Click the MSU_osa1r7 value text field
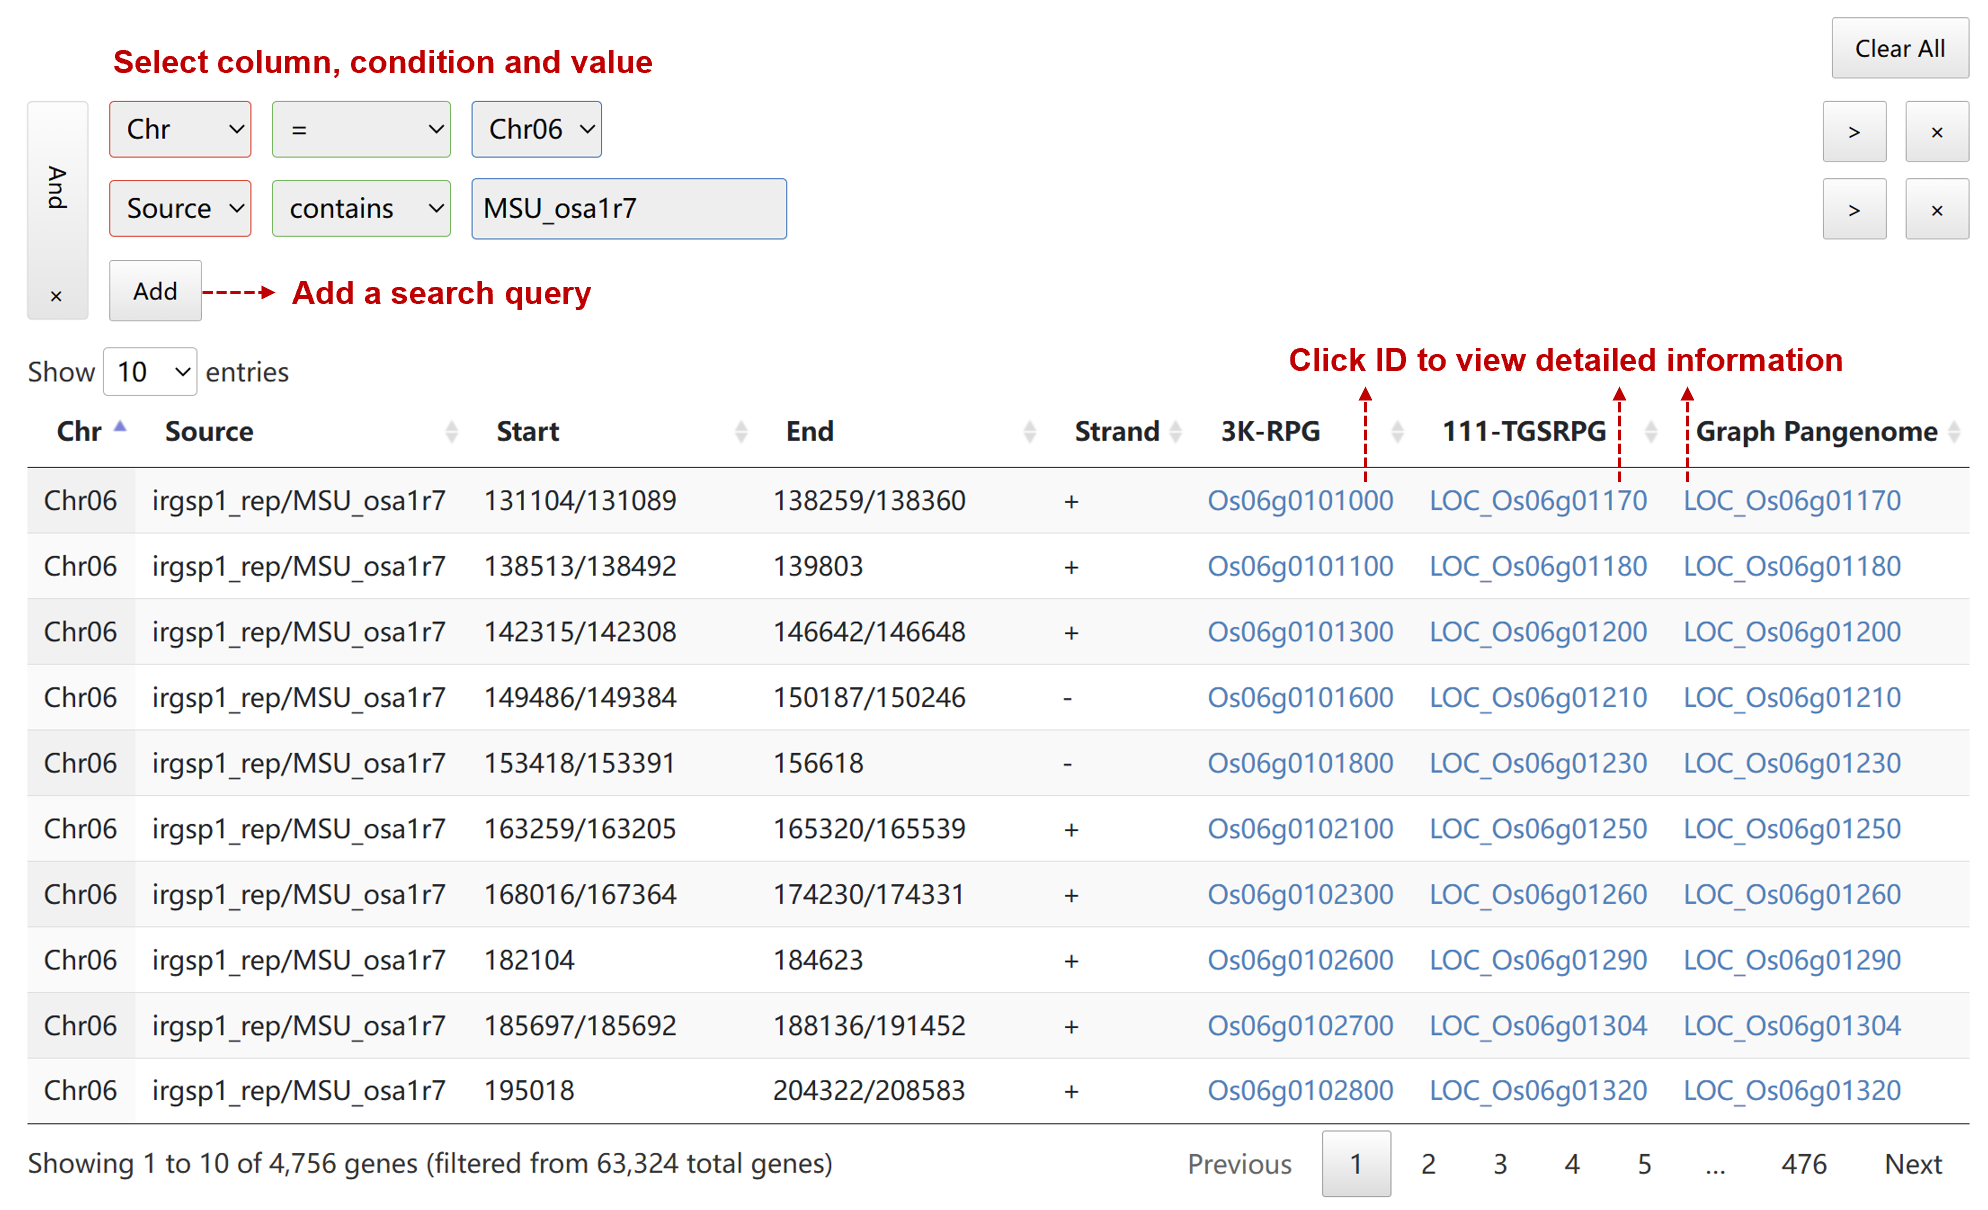Screen dimensions: 1988x1210 tap(628, 208)
